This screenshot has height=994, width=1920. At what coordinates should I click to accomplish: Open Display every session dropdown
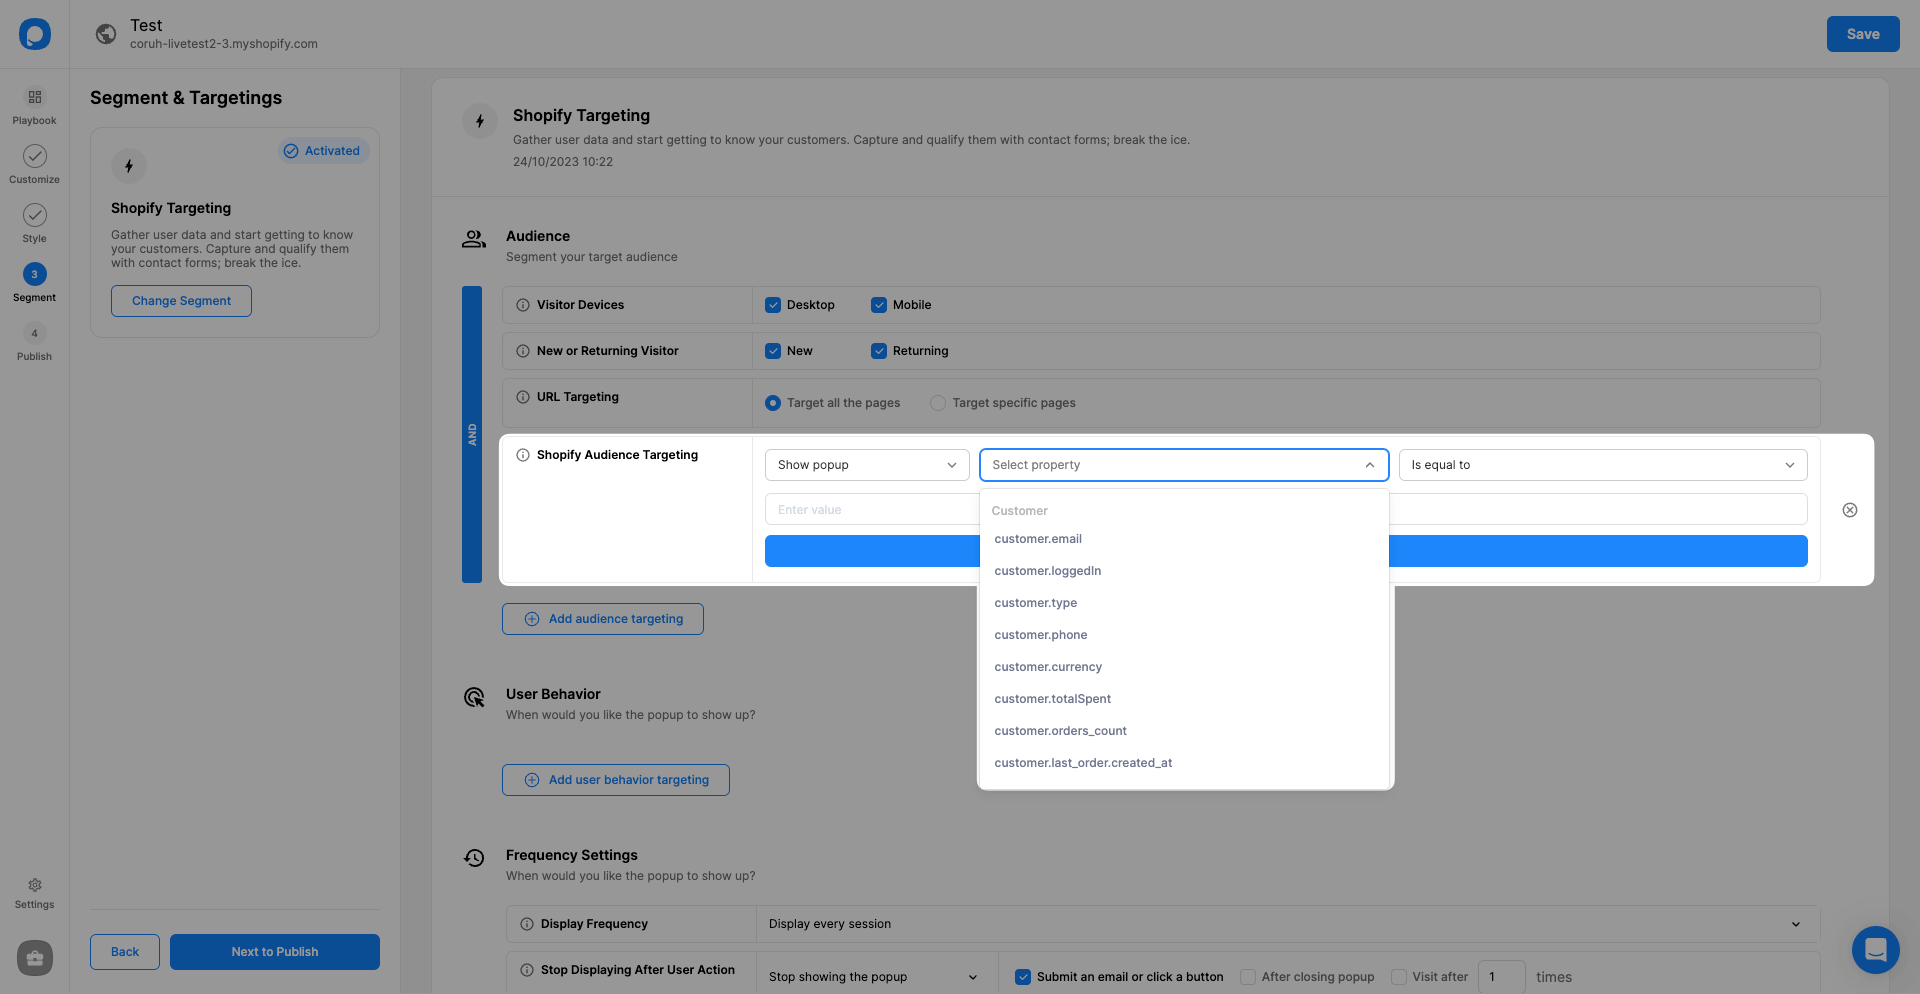(1286, 924)
